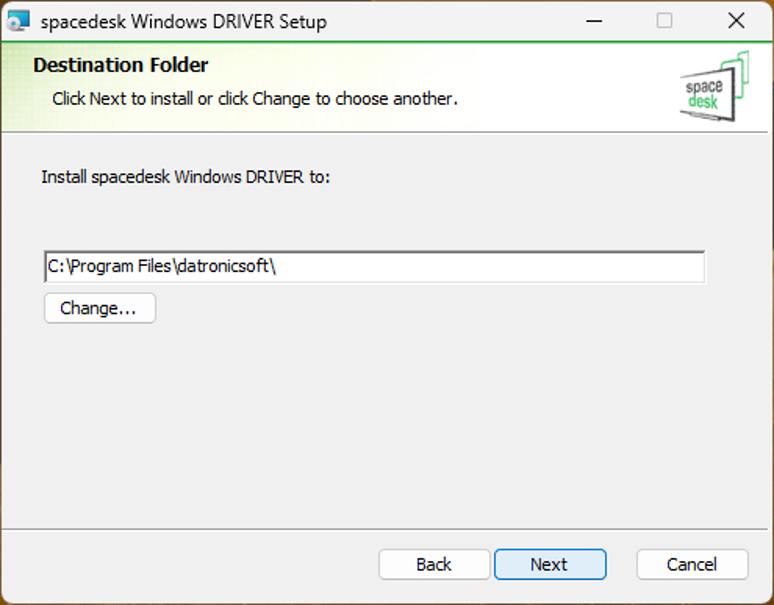Click the spacedesk logo in the header

714,87
